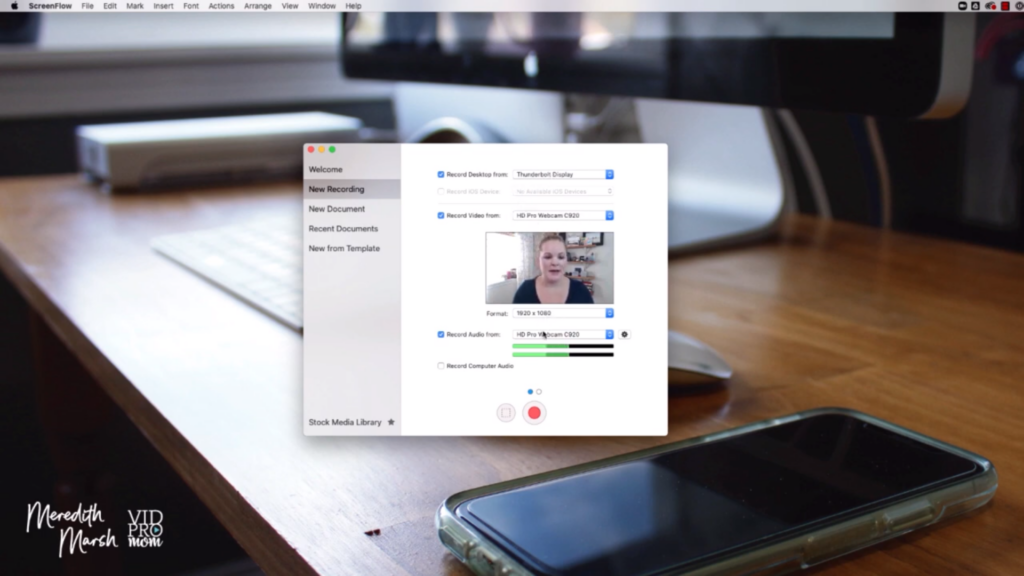Toggle the Record Audio from checkbox

click(x=441, y=334)
